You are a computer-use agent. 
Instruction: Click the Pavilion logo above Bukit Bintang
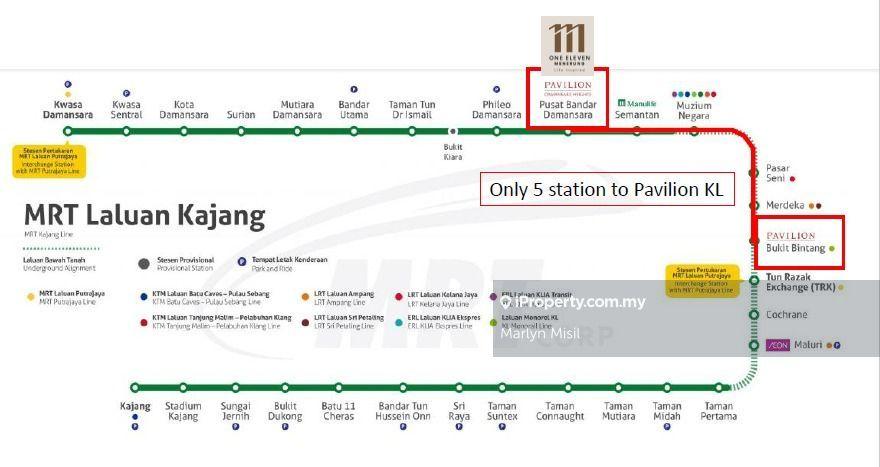click(791, 236)
